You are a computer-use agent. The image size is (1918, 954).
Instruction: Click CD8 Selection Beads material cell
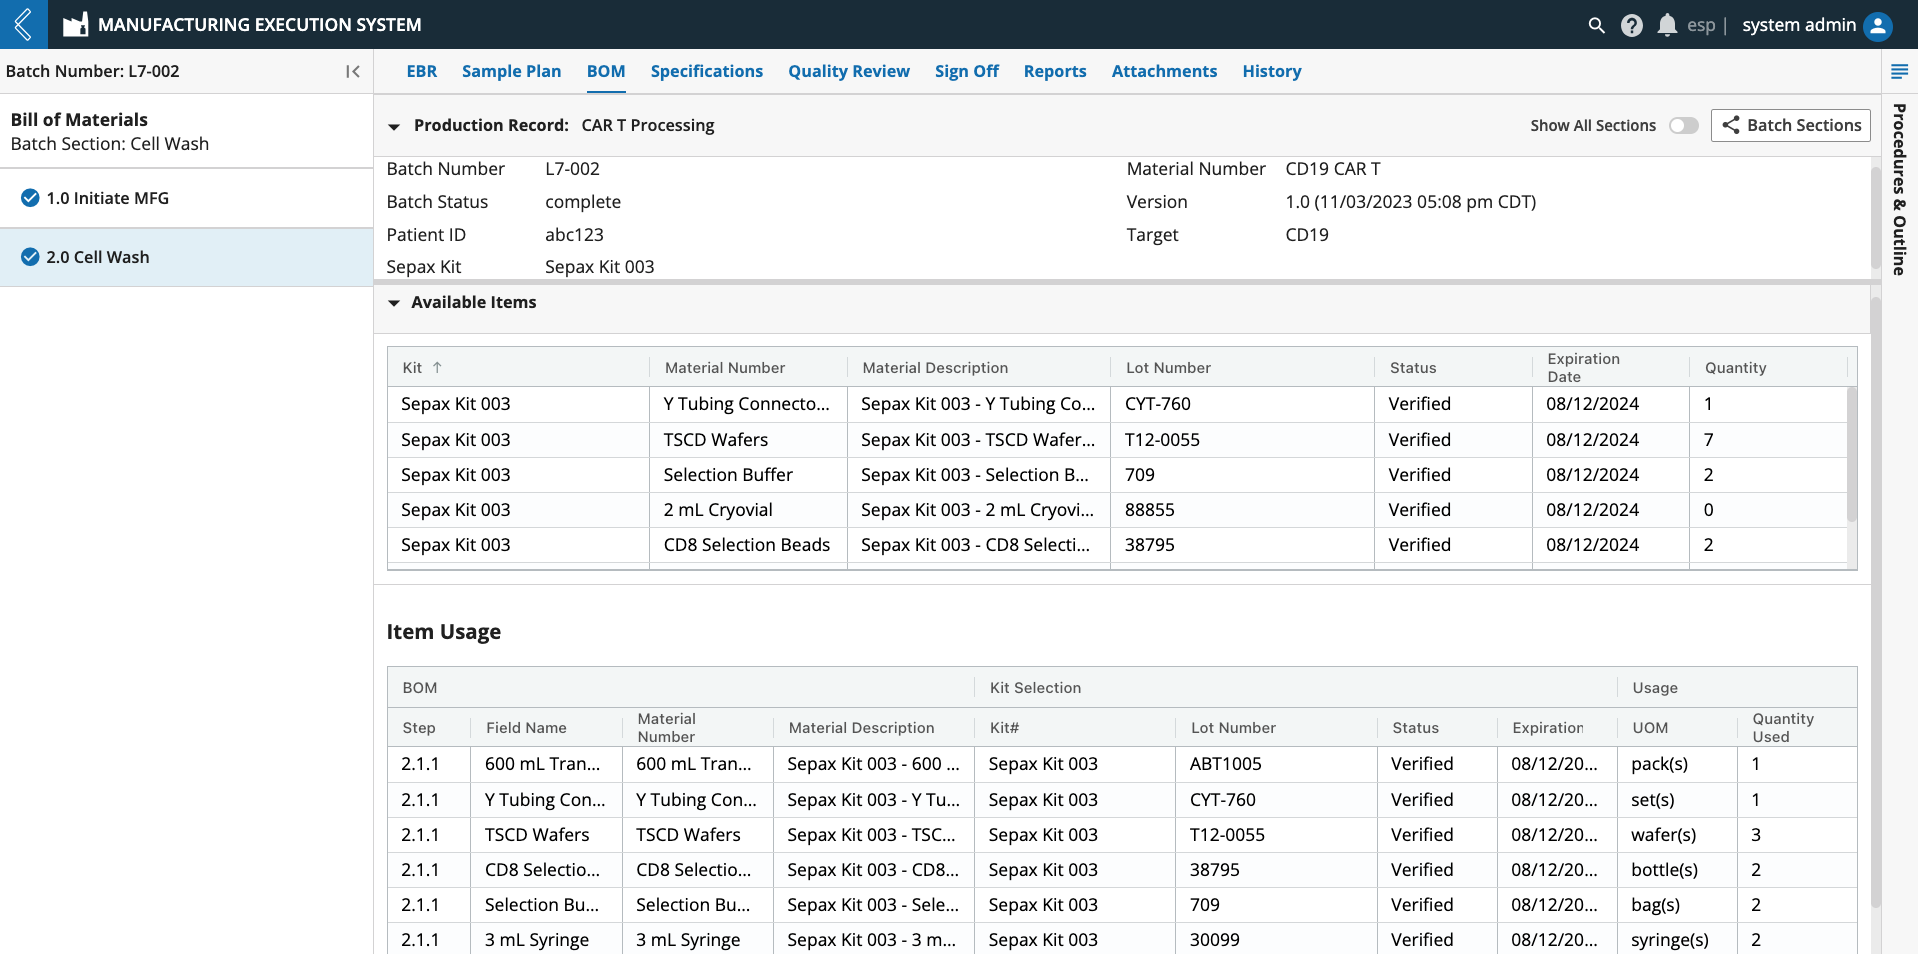(x=747, y=545)
